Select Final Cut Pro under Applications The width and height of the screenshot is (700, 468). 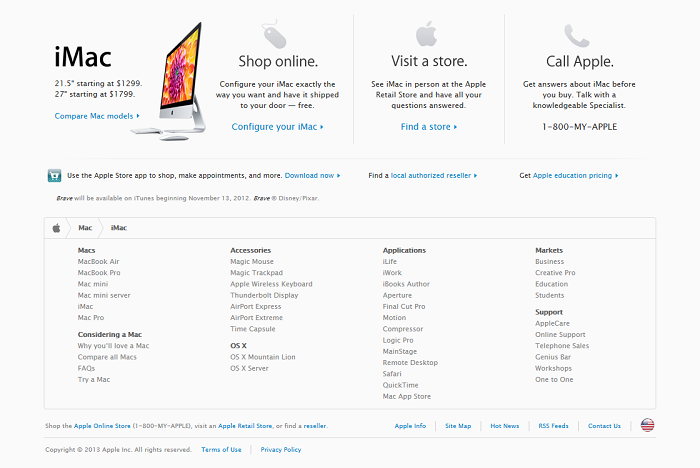tap(404, 306)
